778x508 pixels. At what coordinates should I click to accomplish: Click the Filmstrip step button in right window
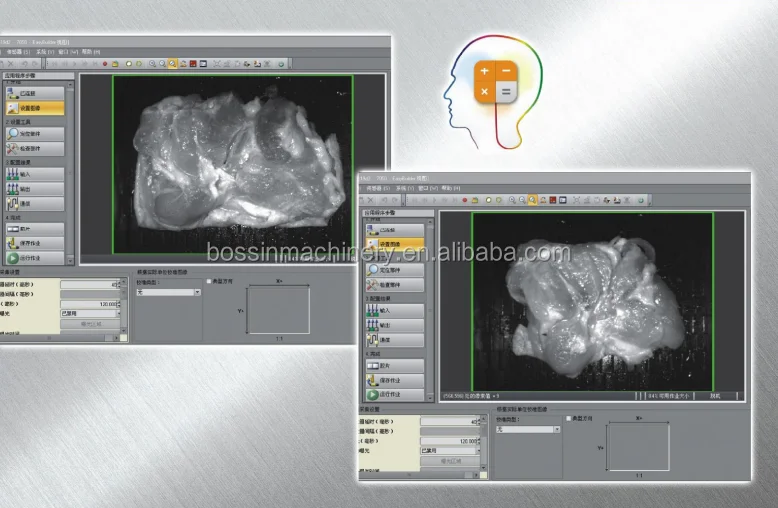click(394, 365)
